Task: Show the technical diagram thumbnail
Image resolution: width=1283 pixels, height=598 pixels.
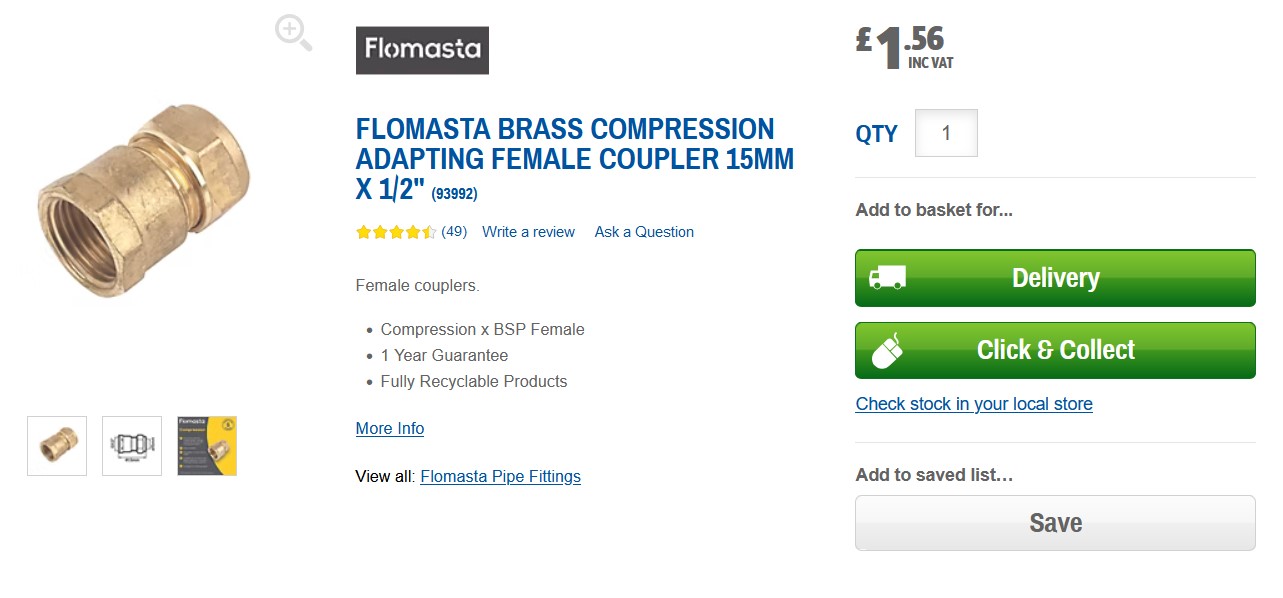Action: point(132,446)
